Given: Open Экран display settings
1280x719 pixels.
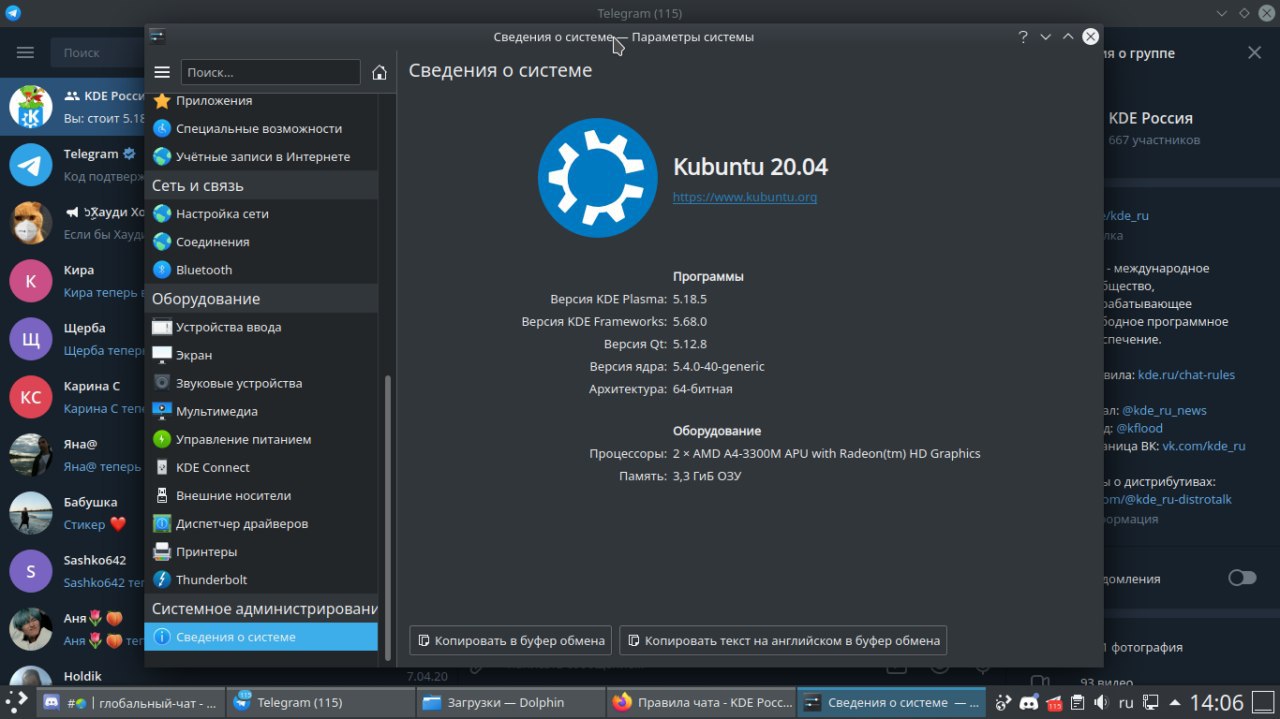Looking at the screenshot, I should 262,355.
